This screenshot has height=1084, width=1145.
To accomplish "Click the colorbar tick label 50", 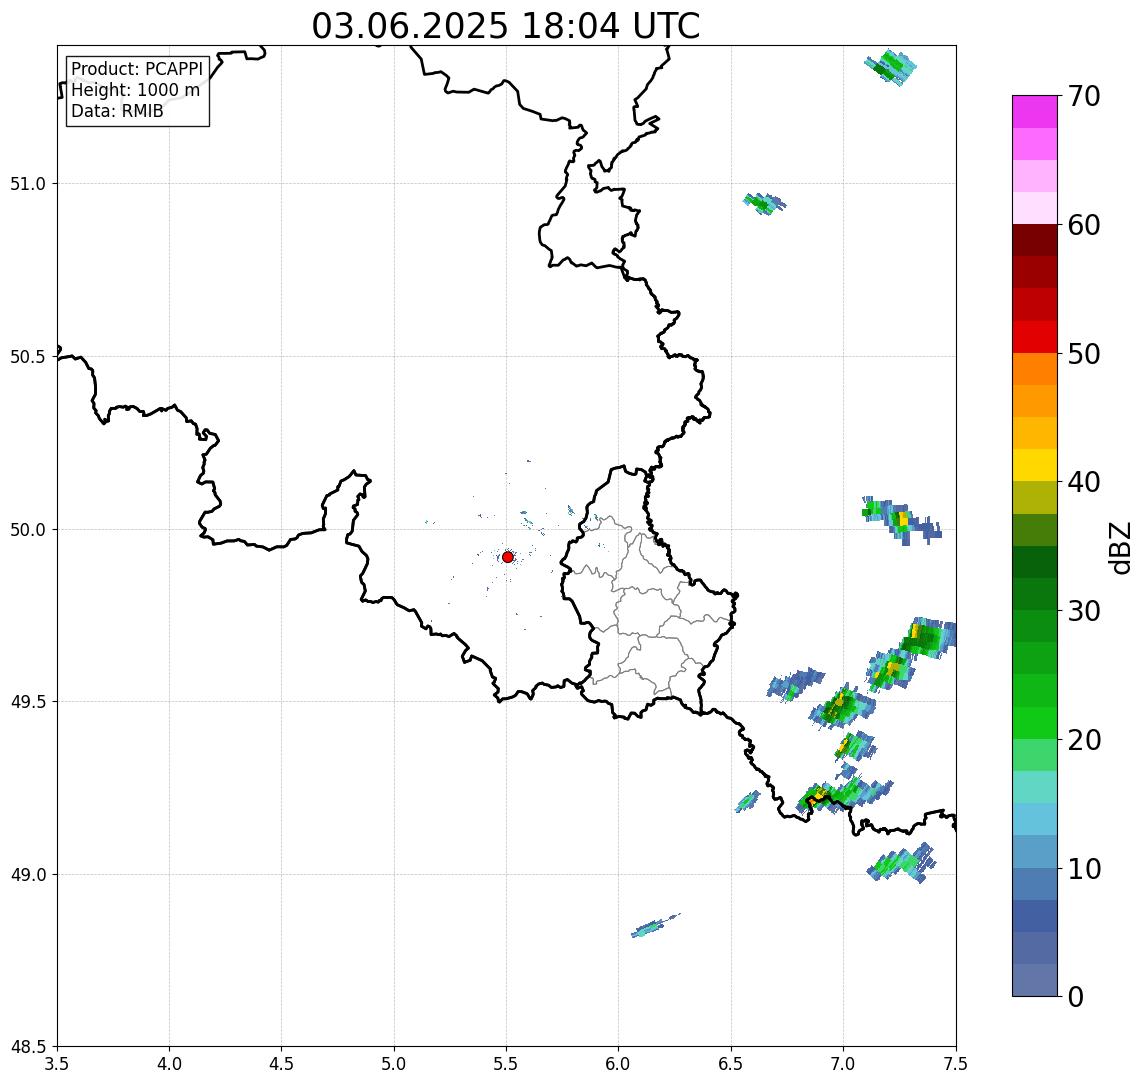I will tap(1084, 354).
